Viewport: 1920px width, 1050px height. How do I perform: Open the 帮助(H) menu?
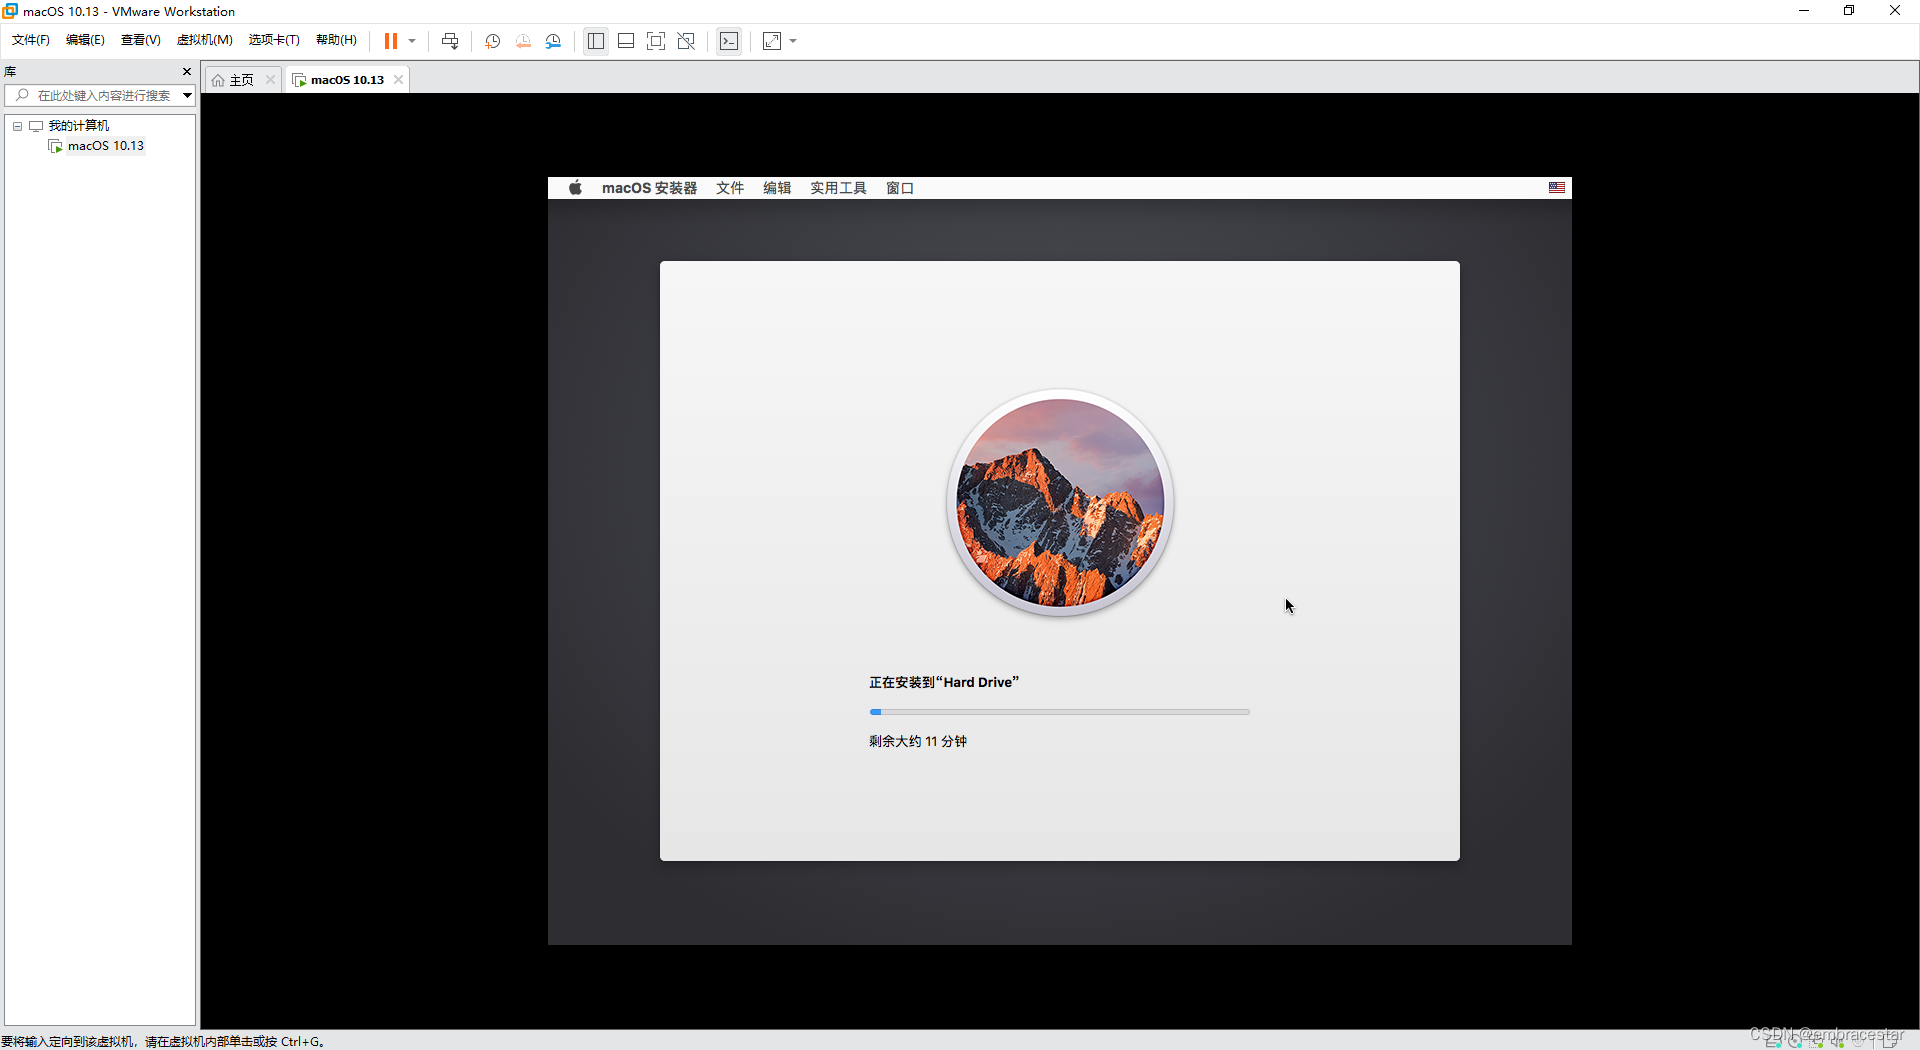click(336, 40)
